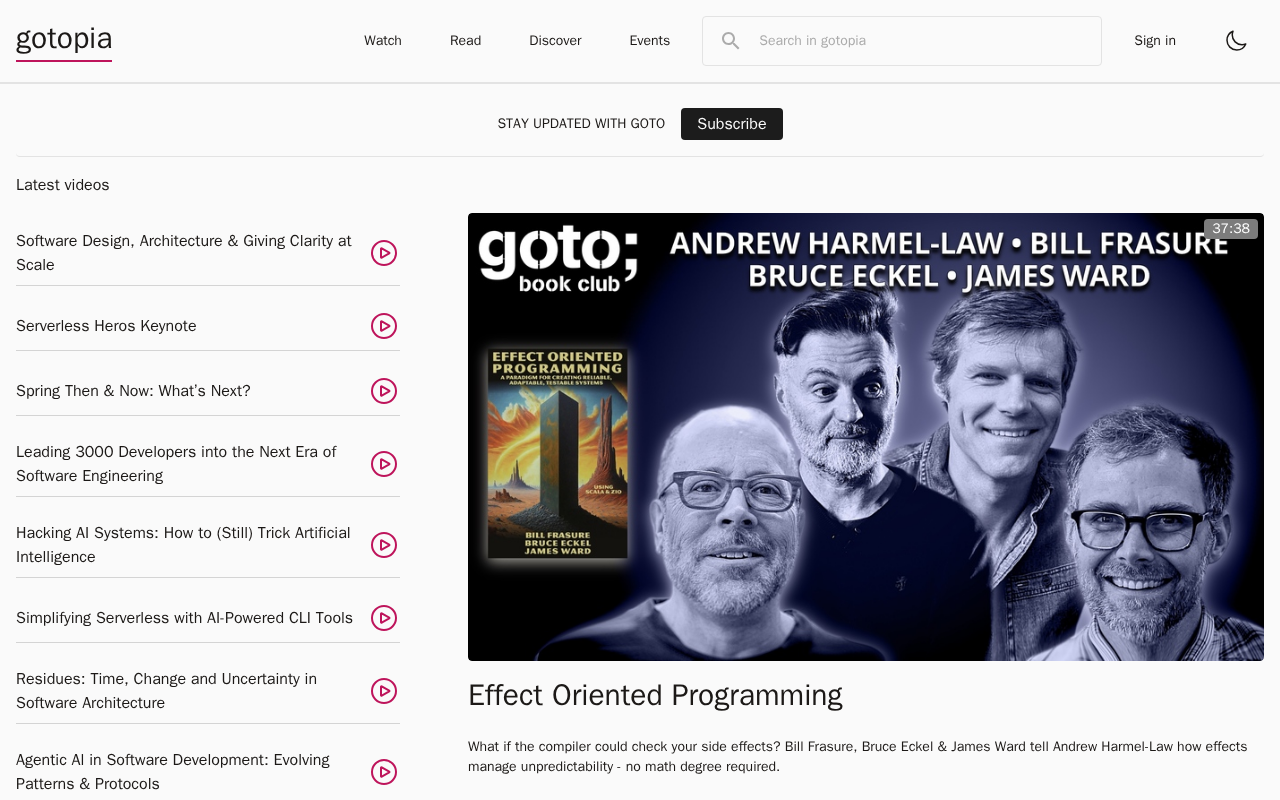This screenshot has height=800, width=1280.
Task: Click the Subscribe button
Action: coord(732,124)
